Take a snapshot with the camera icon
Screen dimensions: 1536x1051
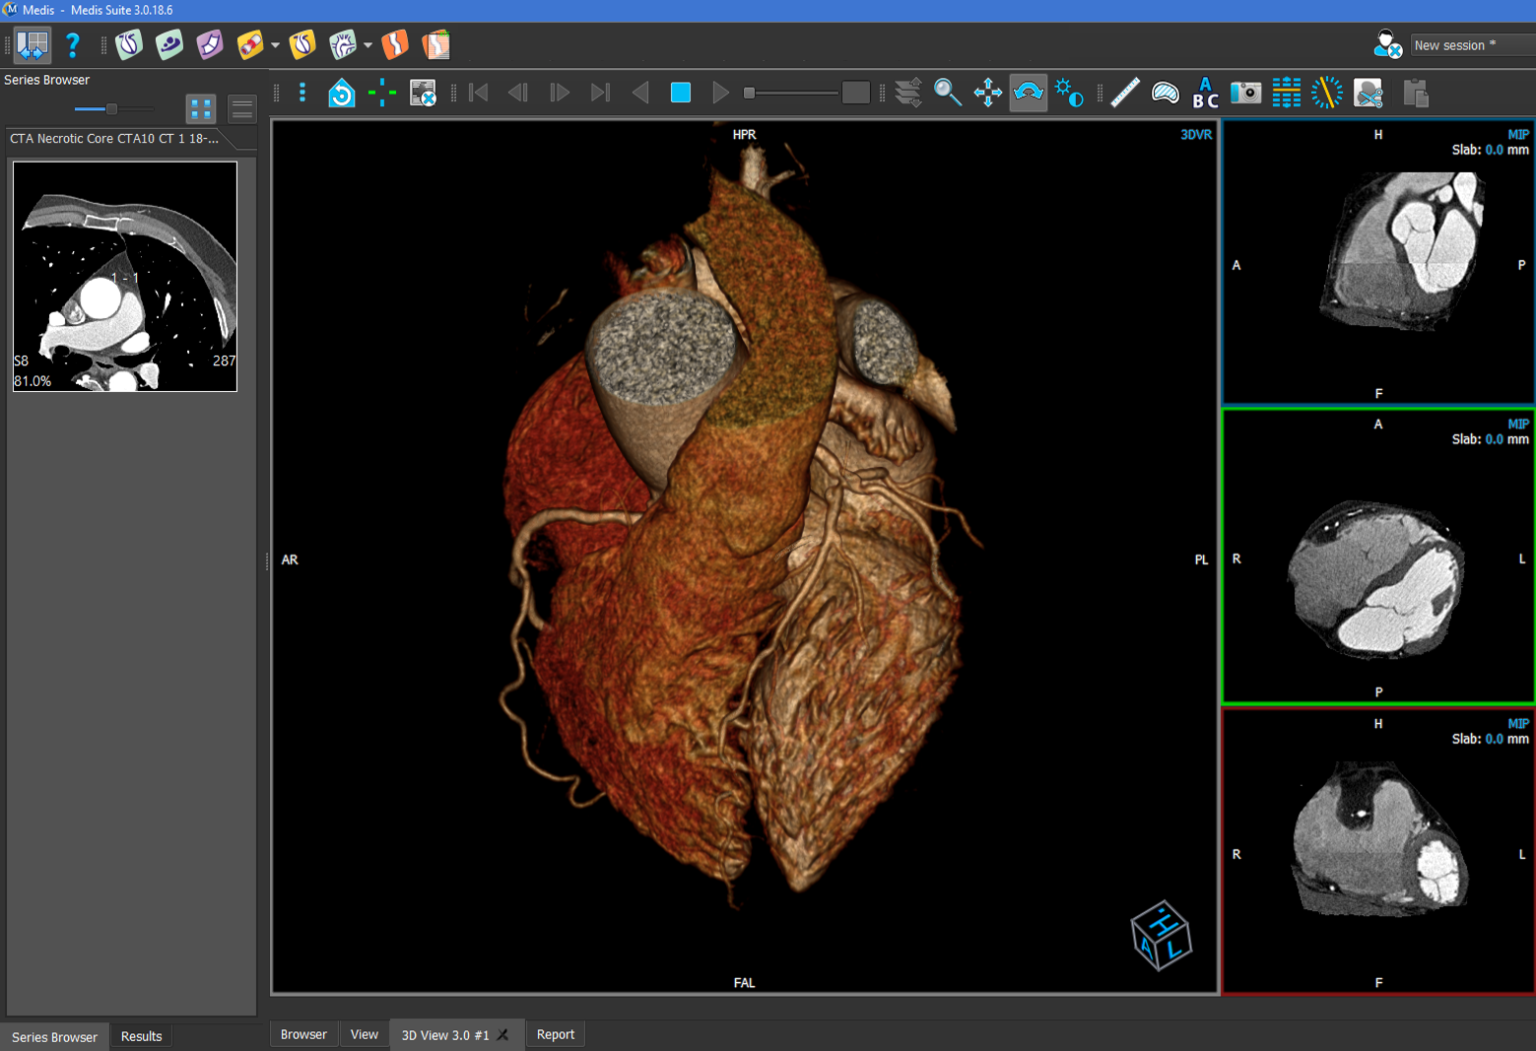pyautogui.click(x=1245, y=93)
